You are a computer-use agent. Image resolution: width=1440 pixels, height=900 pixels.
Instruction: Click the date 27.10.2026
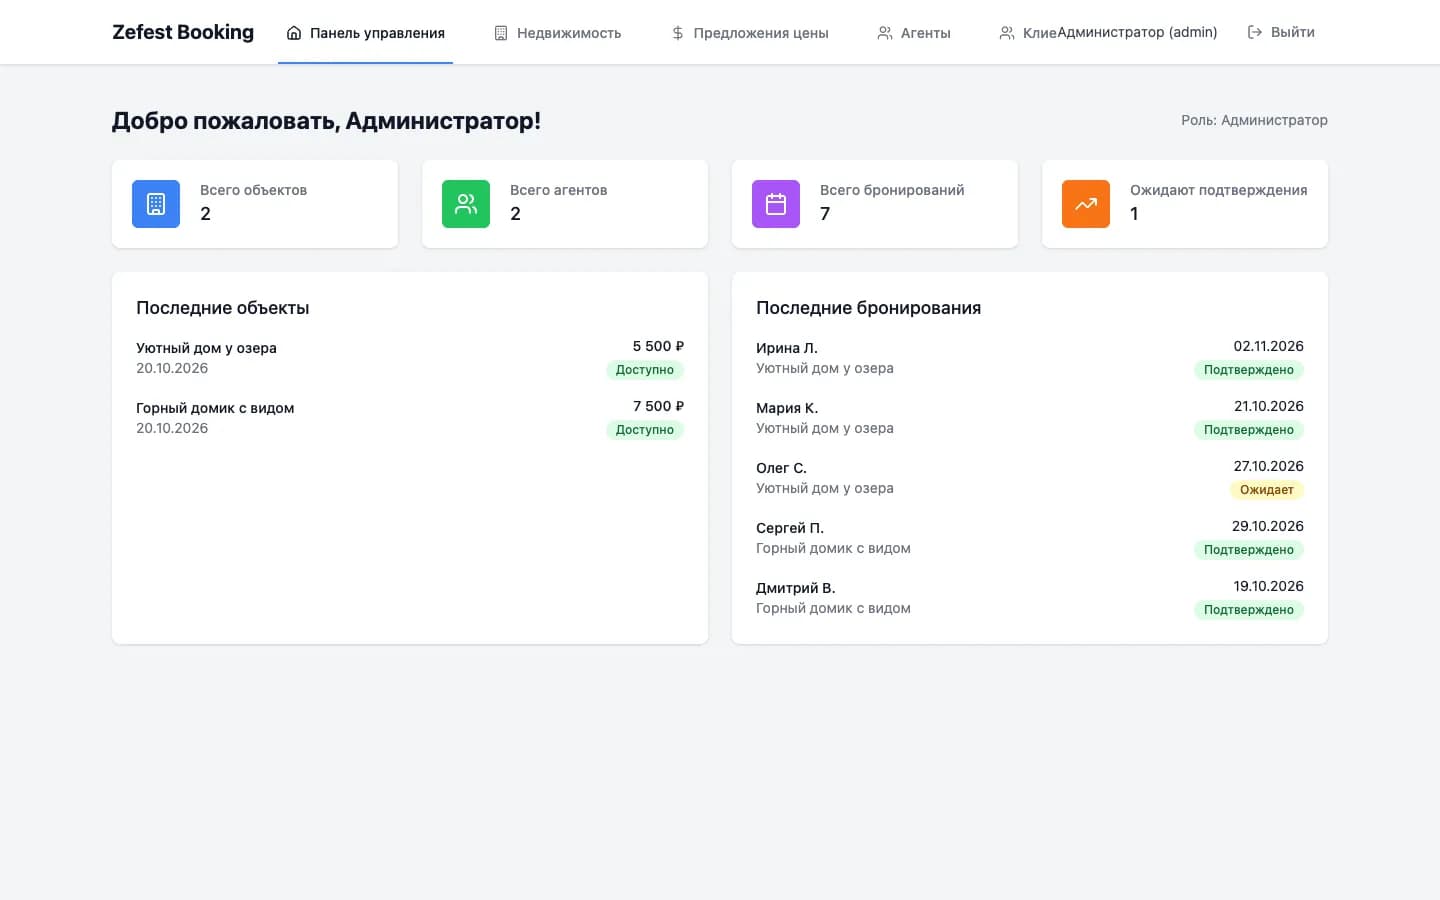(x=1269, y=466)
